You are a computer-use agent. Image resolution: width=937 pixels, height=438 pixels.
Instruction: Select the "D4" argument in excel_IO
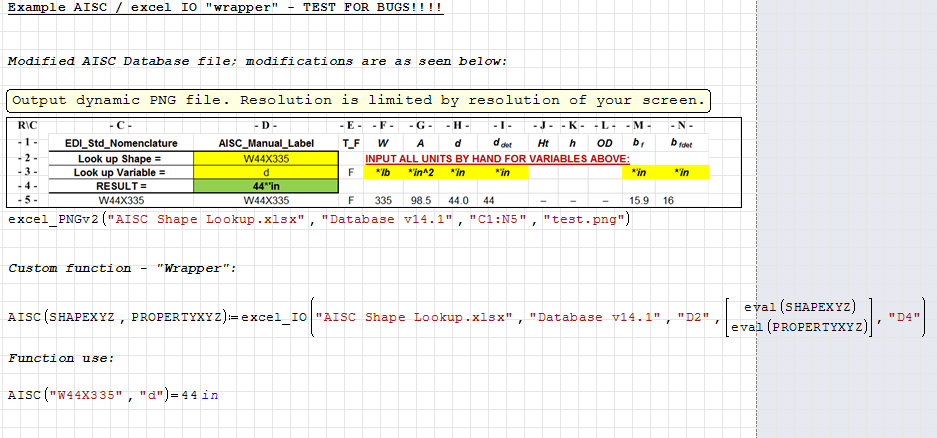pyautogui.click(x=904, y=317)
